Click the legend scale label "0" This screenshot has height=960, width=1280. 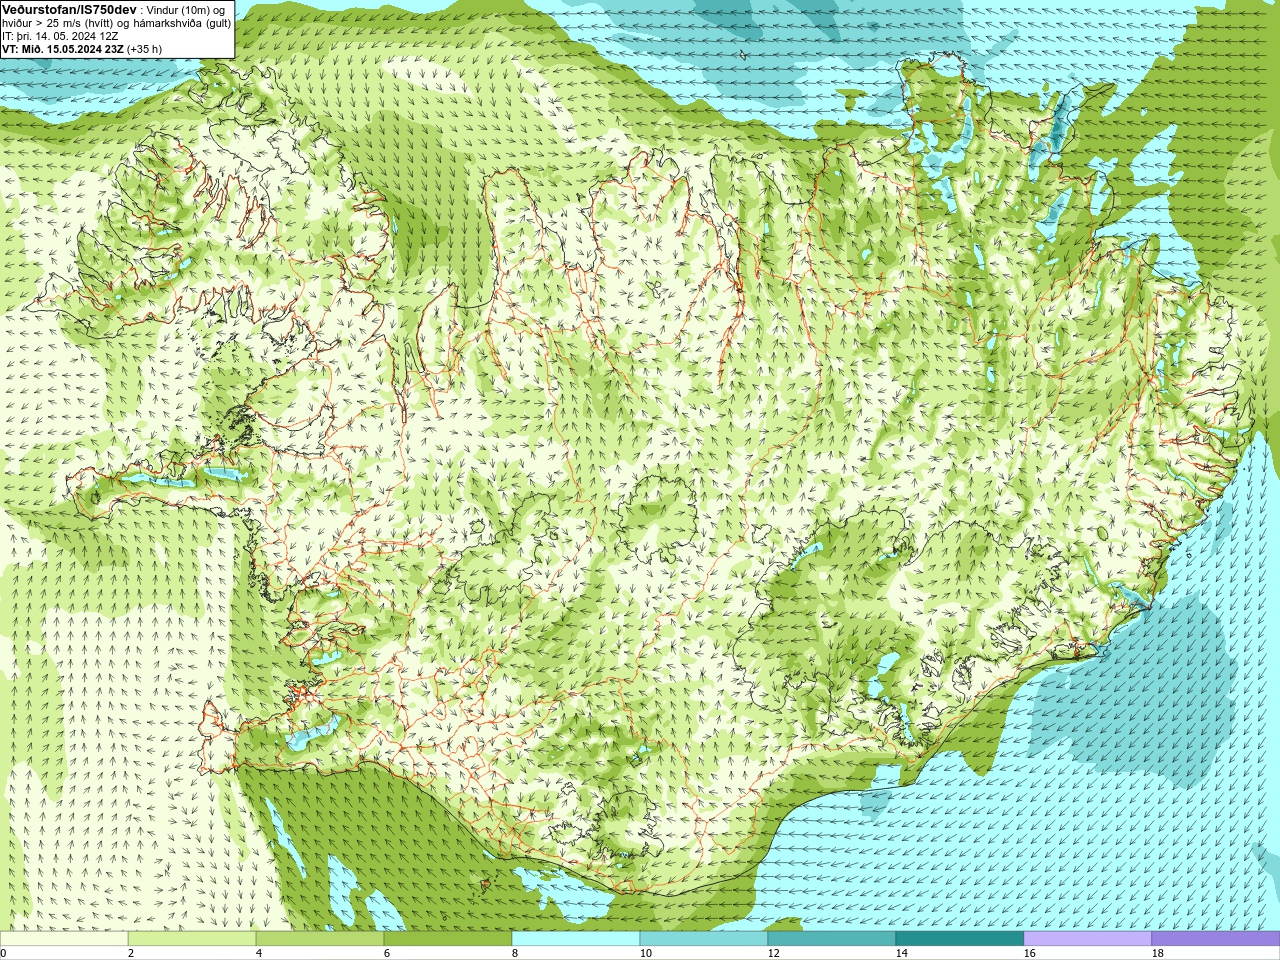point(3,953)
